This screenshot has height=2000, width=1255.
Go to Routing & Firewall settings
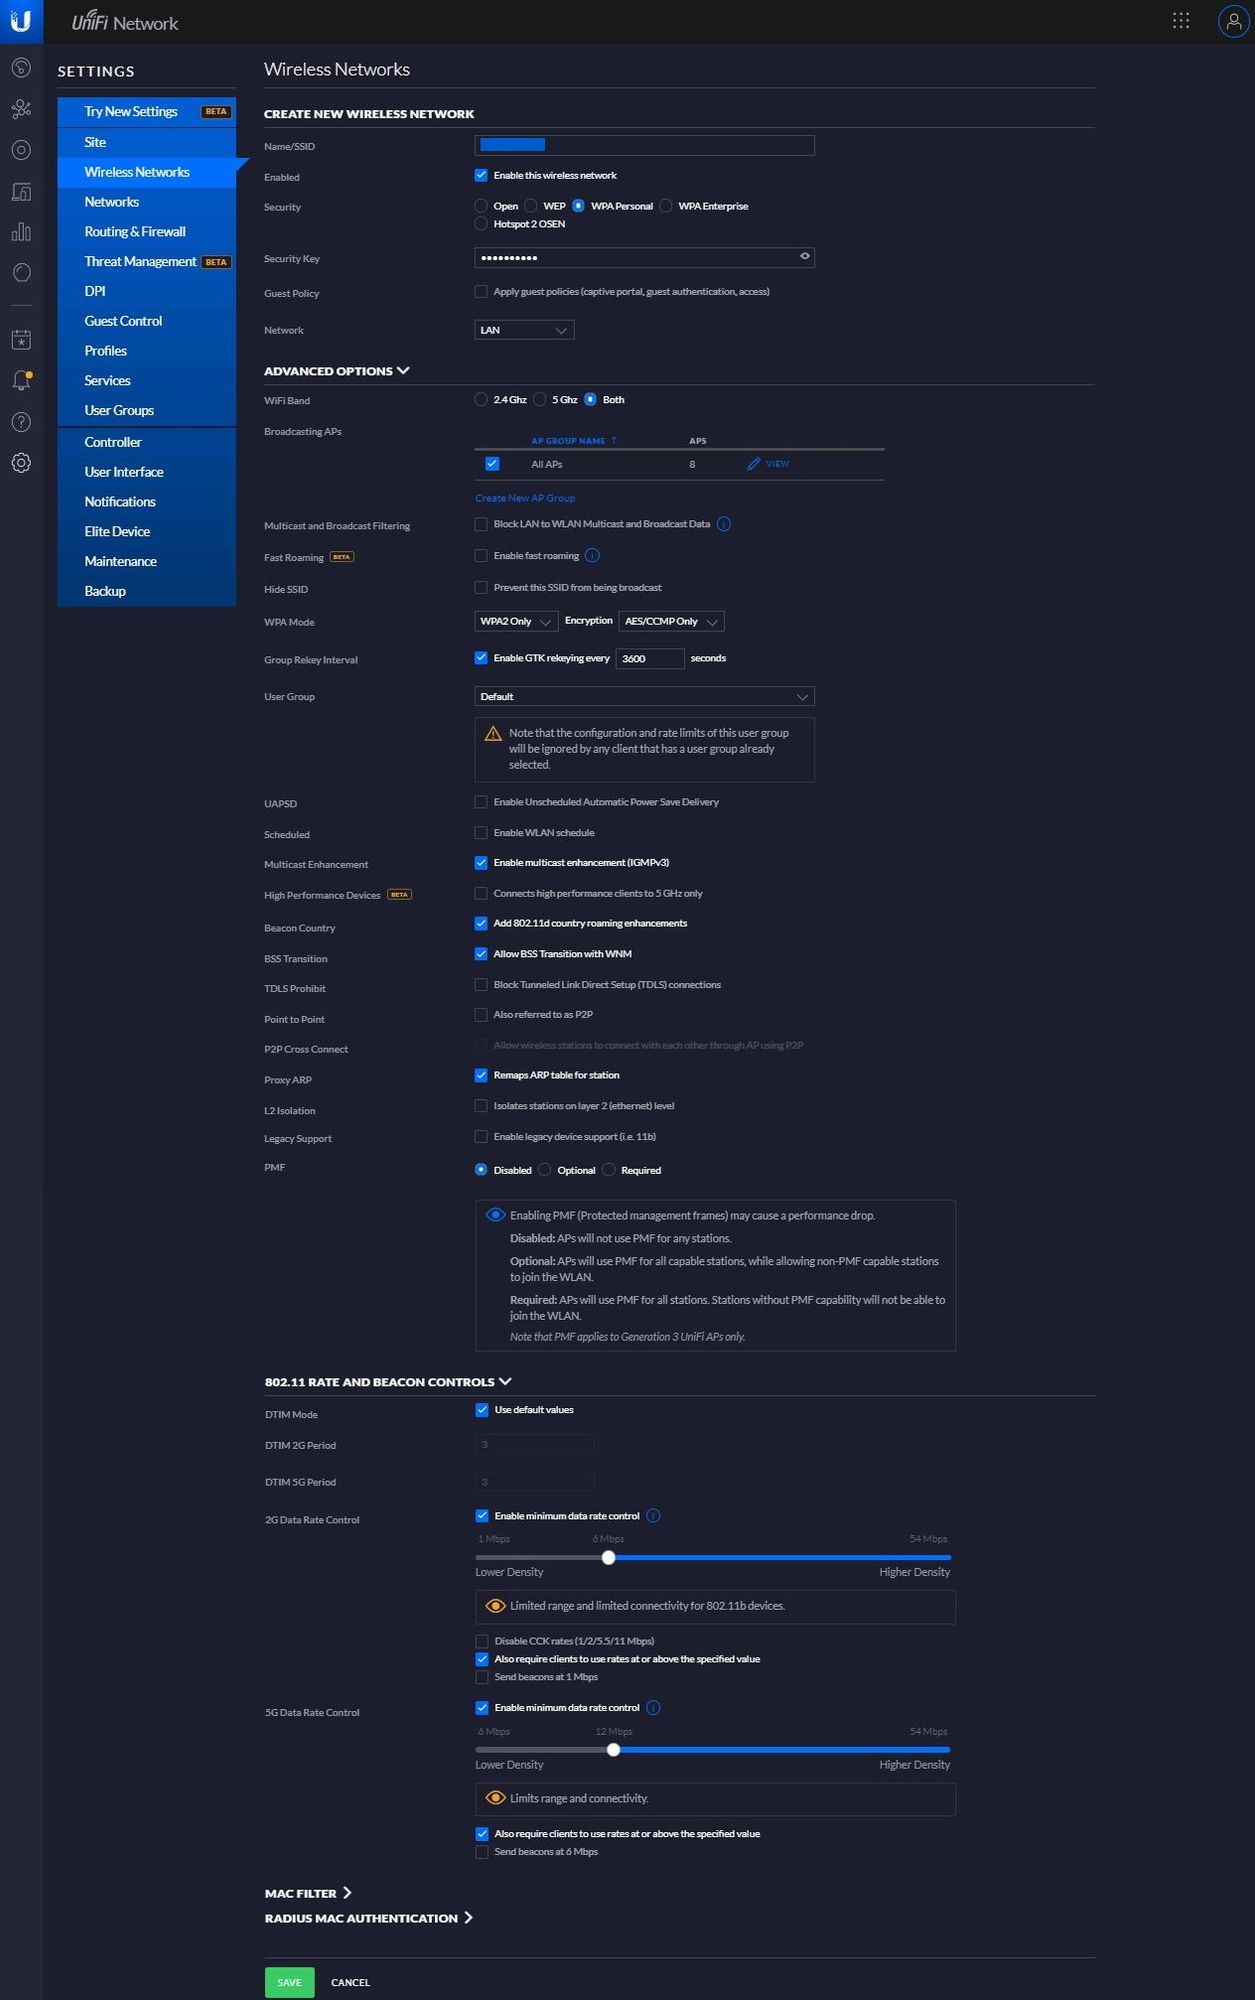click(135, 232)
